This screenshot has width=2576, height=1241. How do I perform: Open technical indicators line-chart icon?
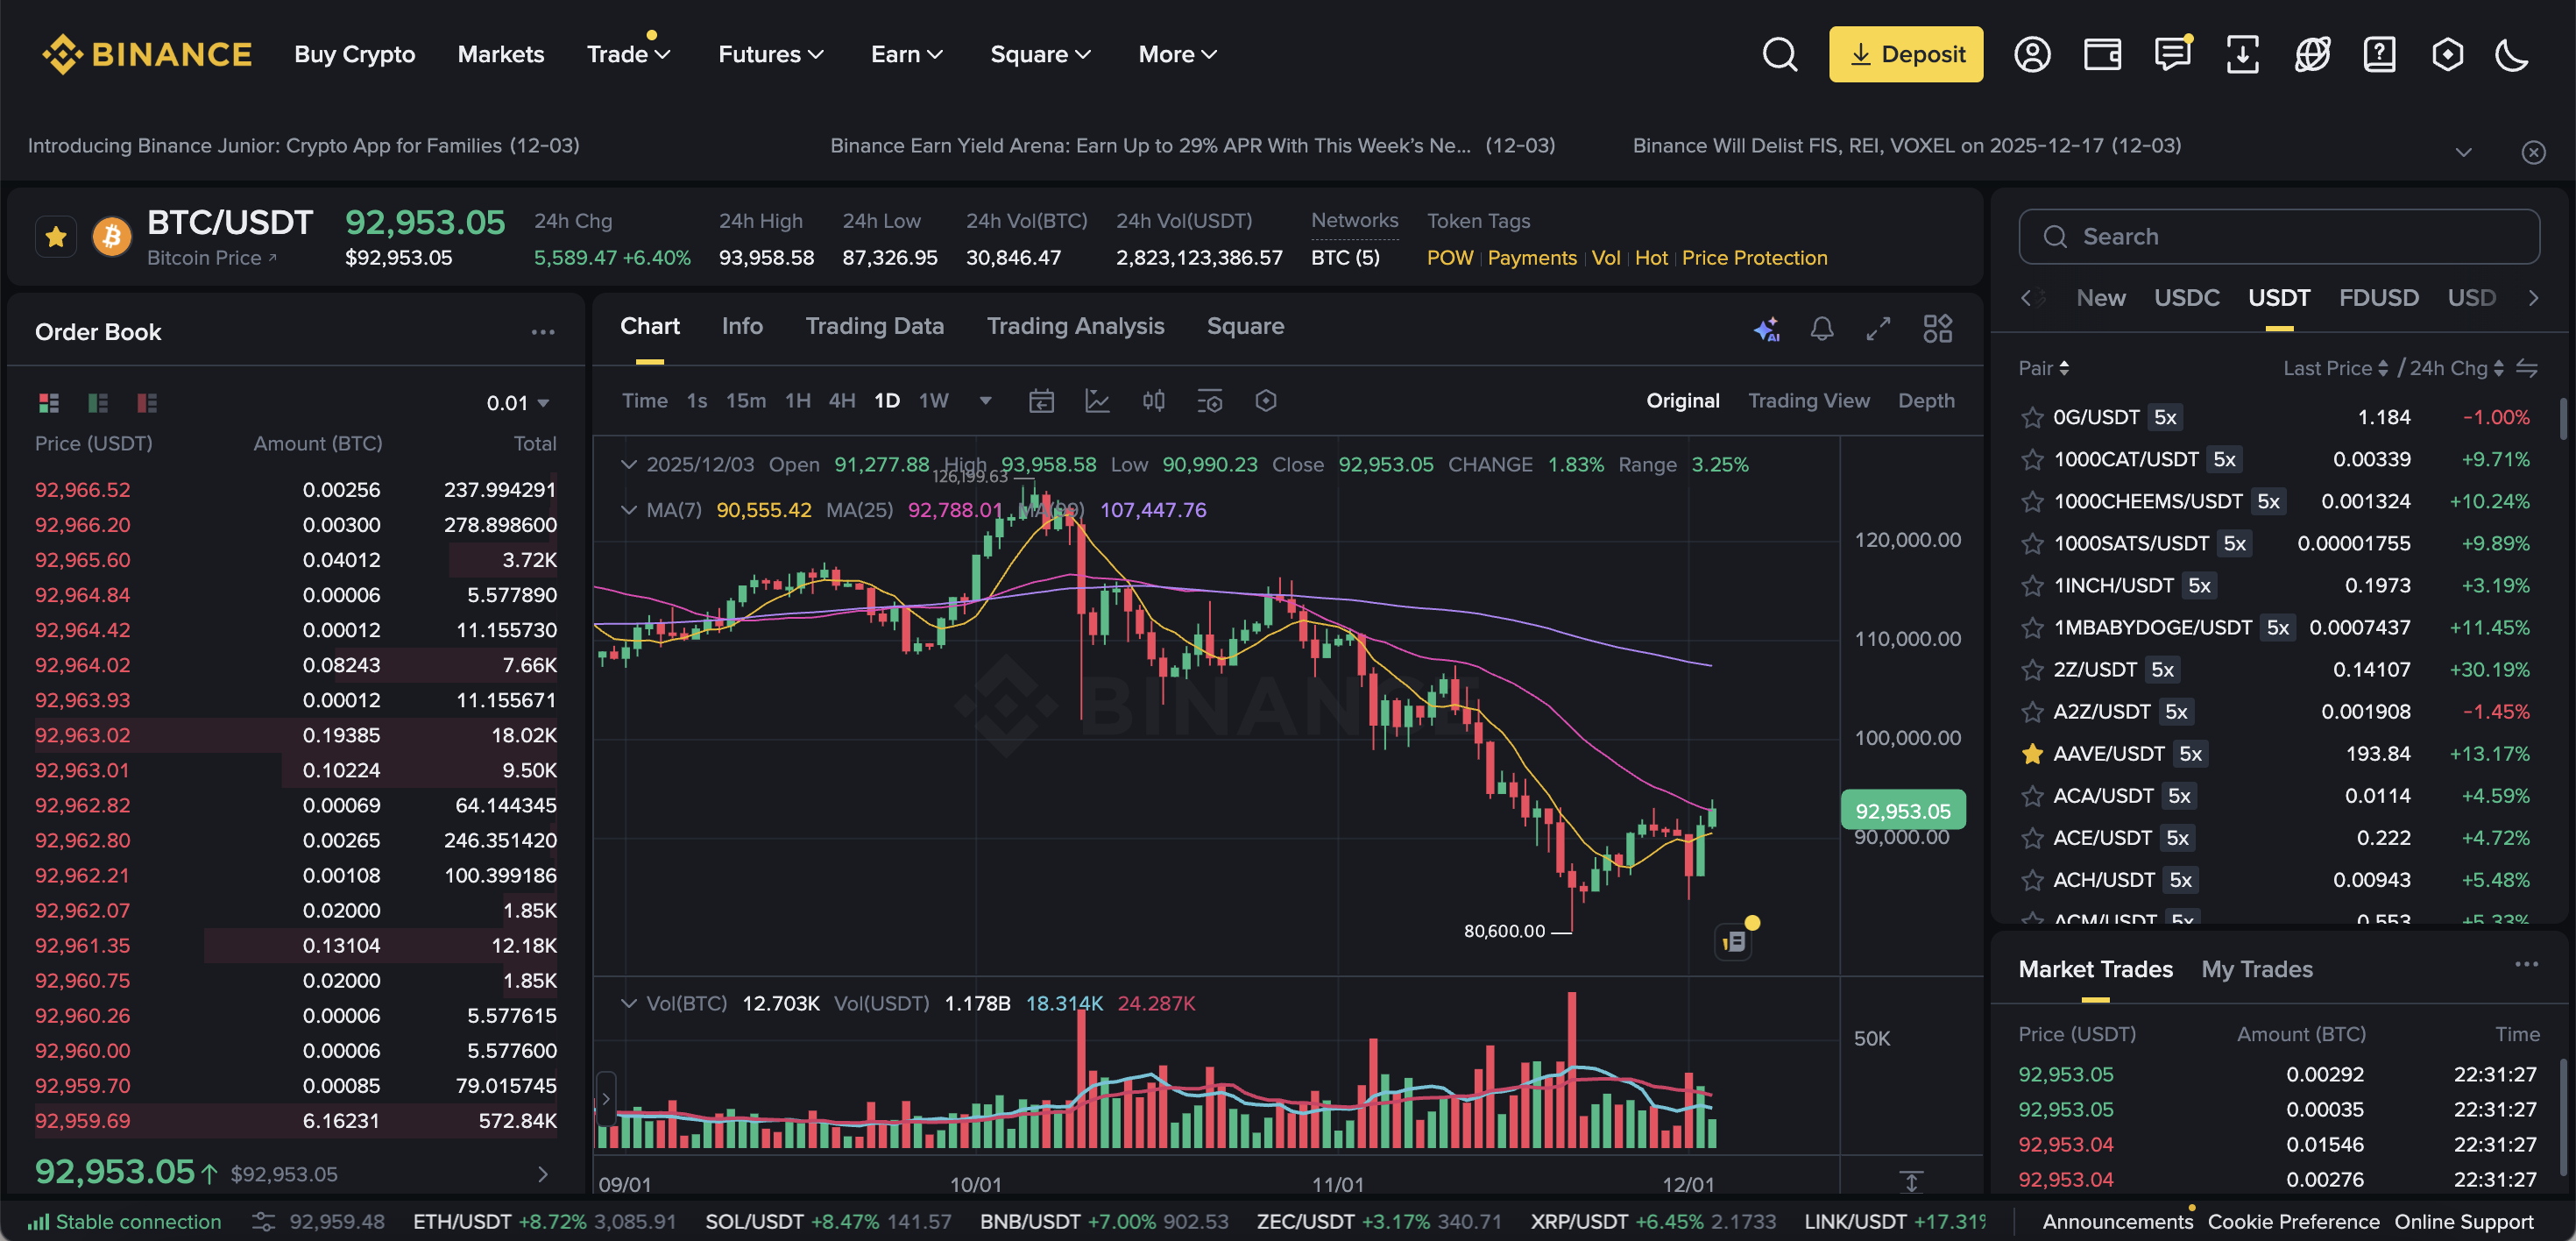point(1097,401)
